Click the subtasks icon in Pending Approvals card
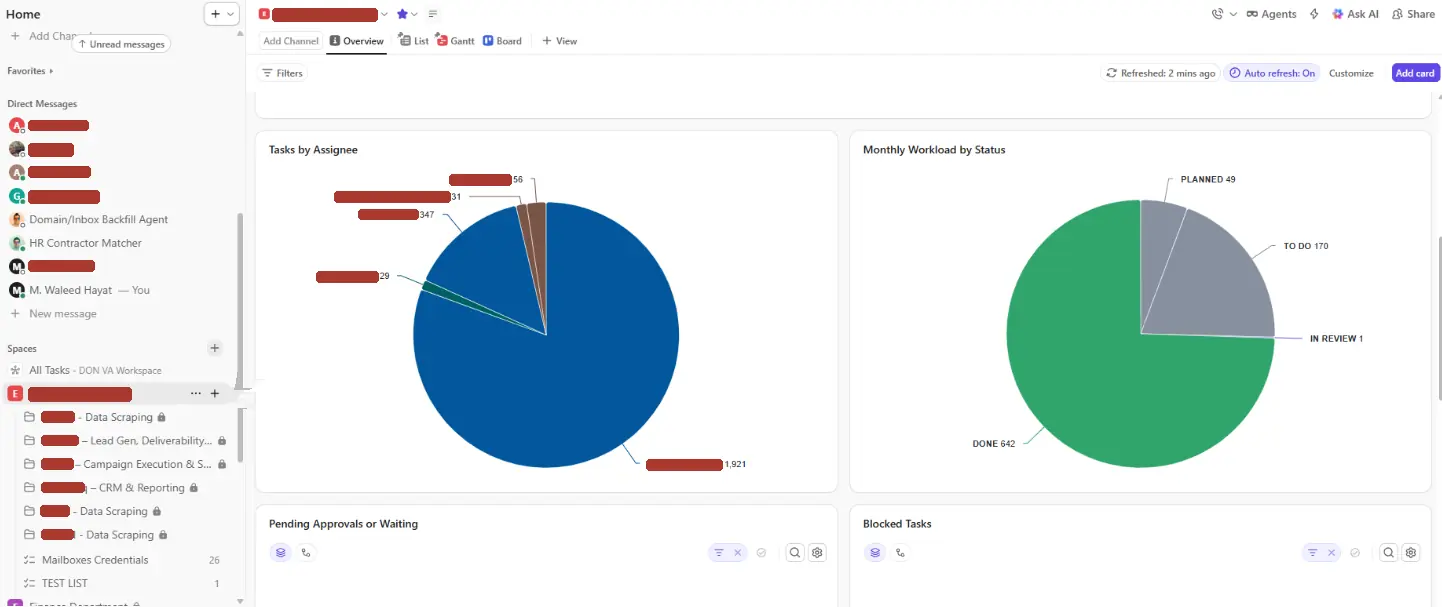Image resolution: width=1442 pixels, height=607 pixels. 306,552
